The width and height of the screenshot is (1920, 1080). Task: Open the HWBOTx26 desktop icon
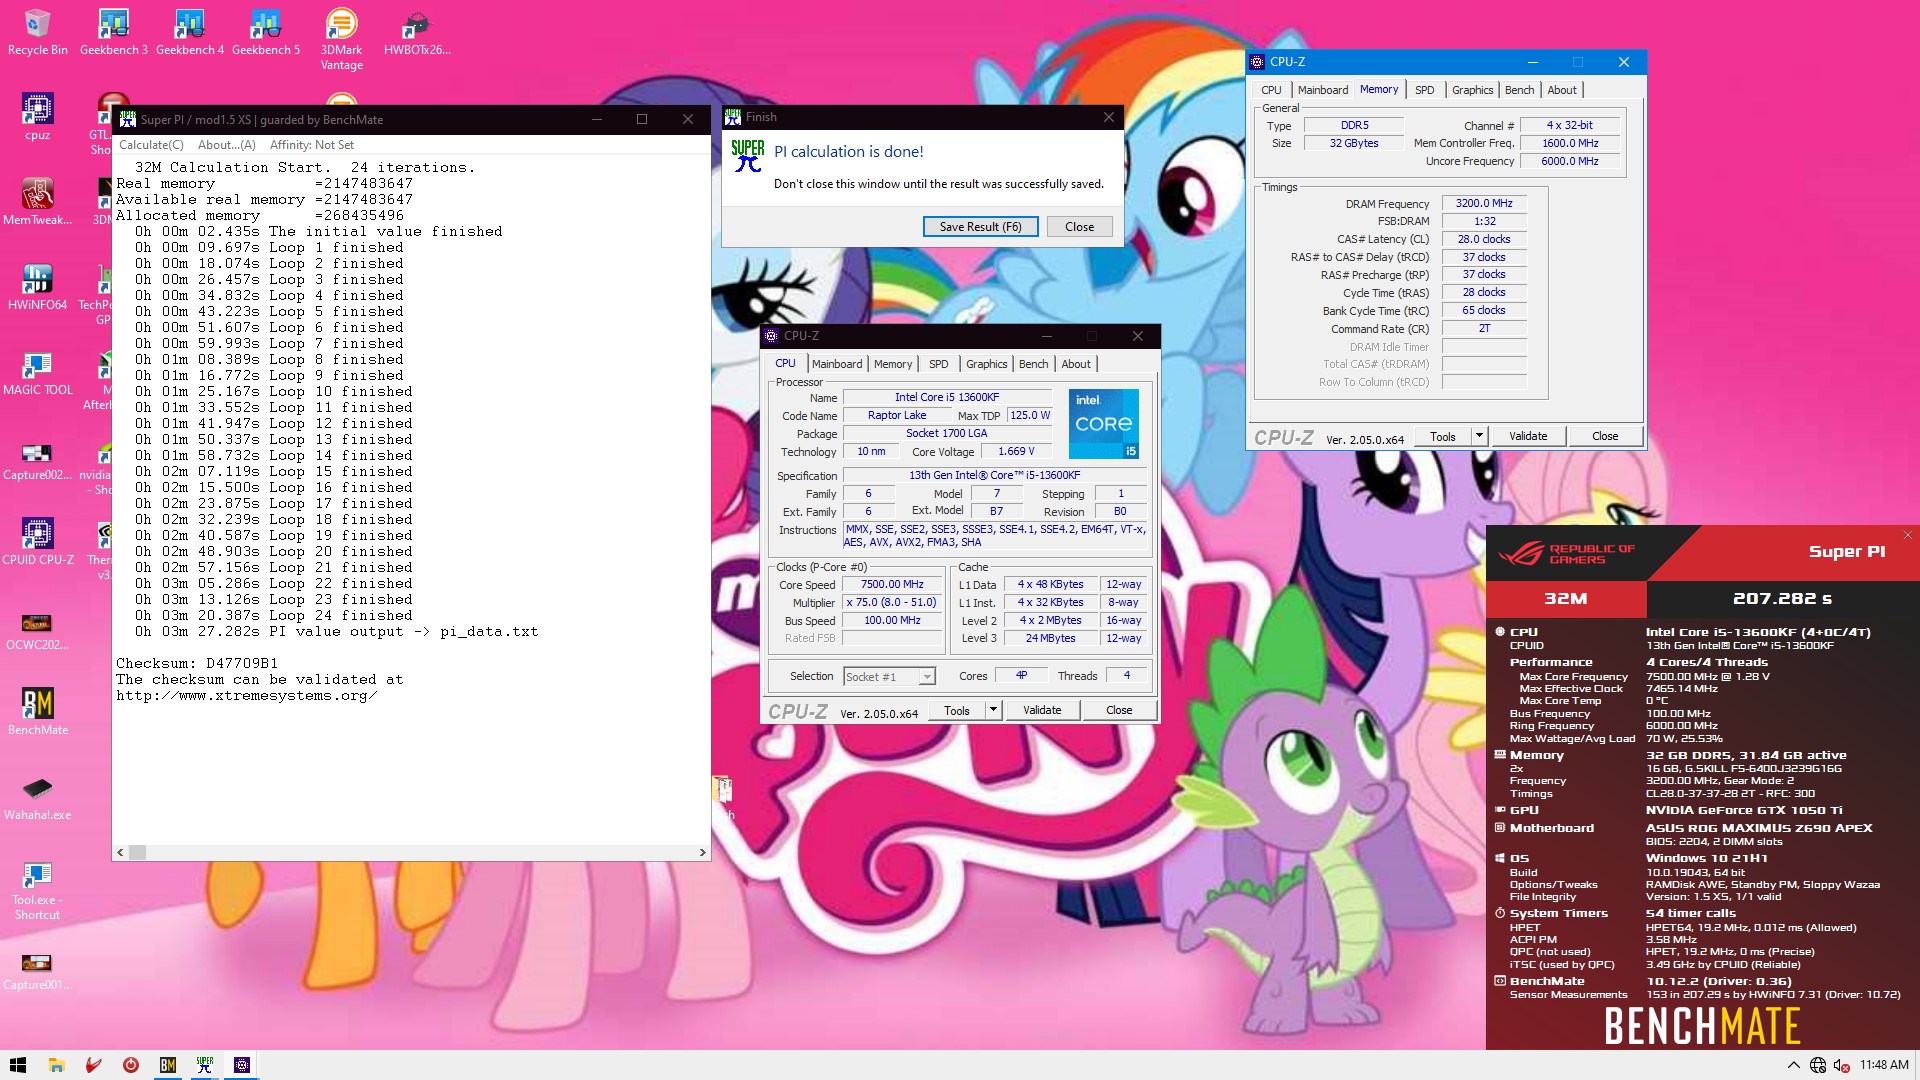point(417,32)
